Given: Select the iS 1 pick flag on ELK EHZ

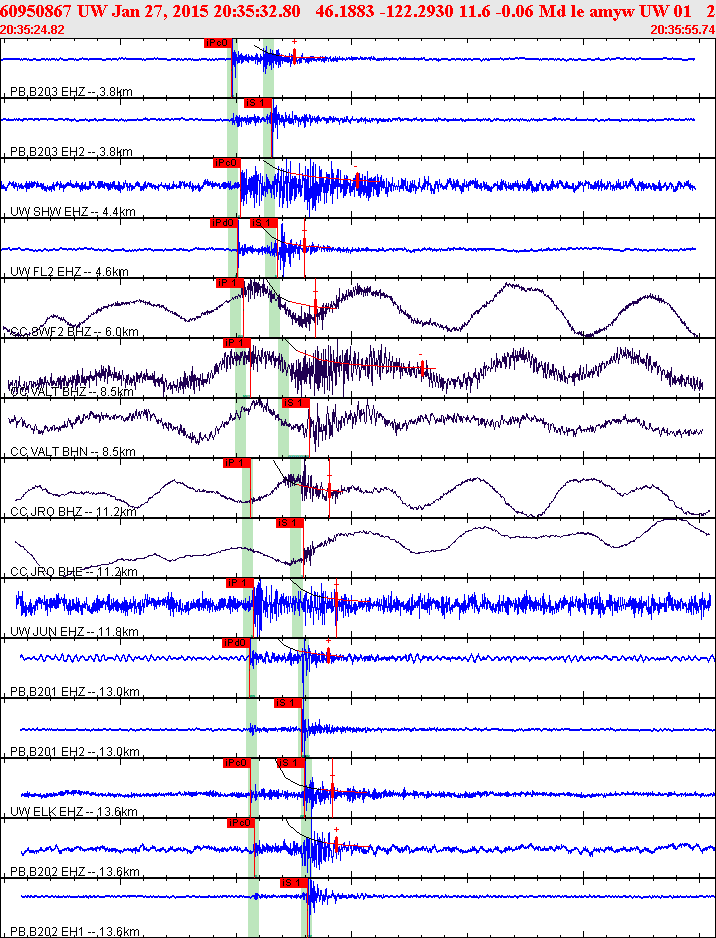Looking at the screenshot, I should click(x=291, y=763).
